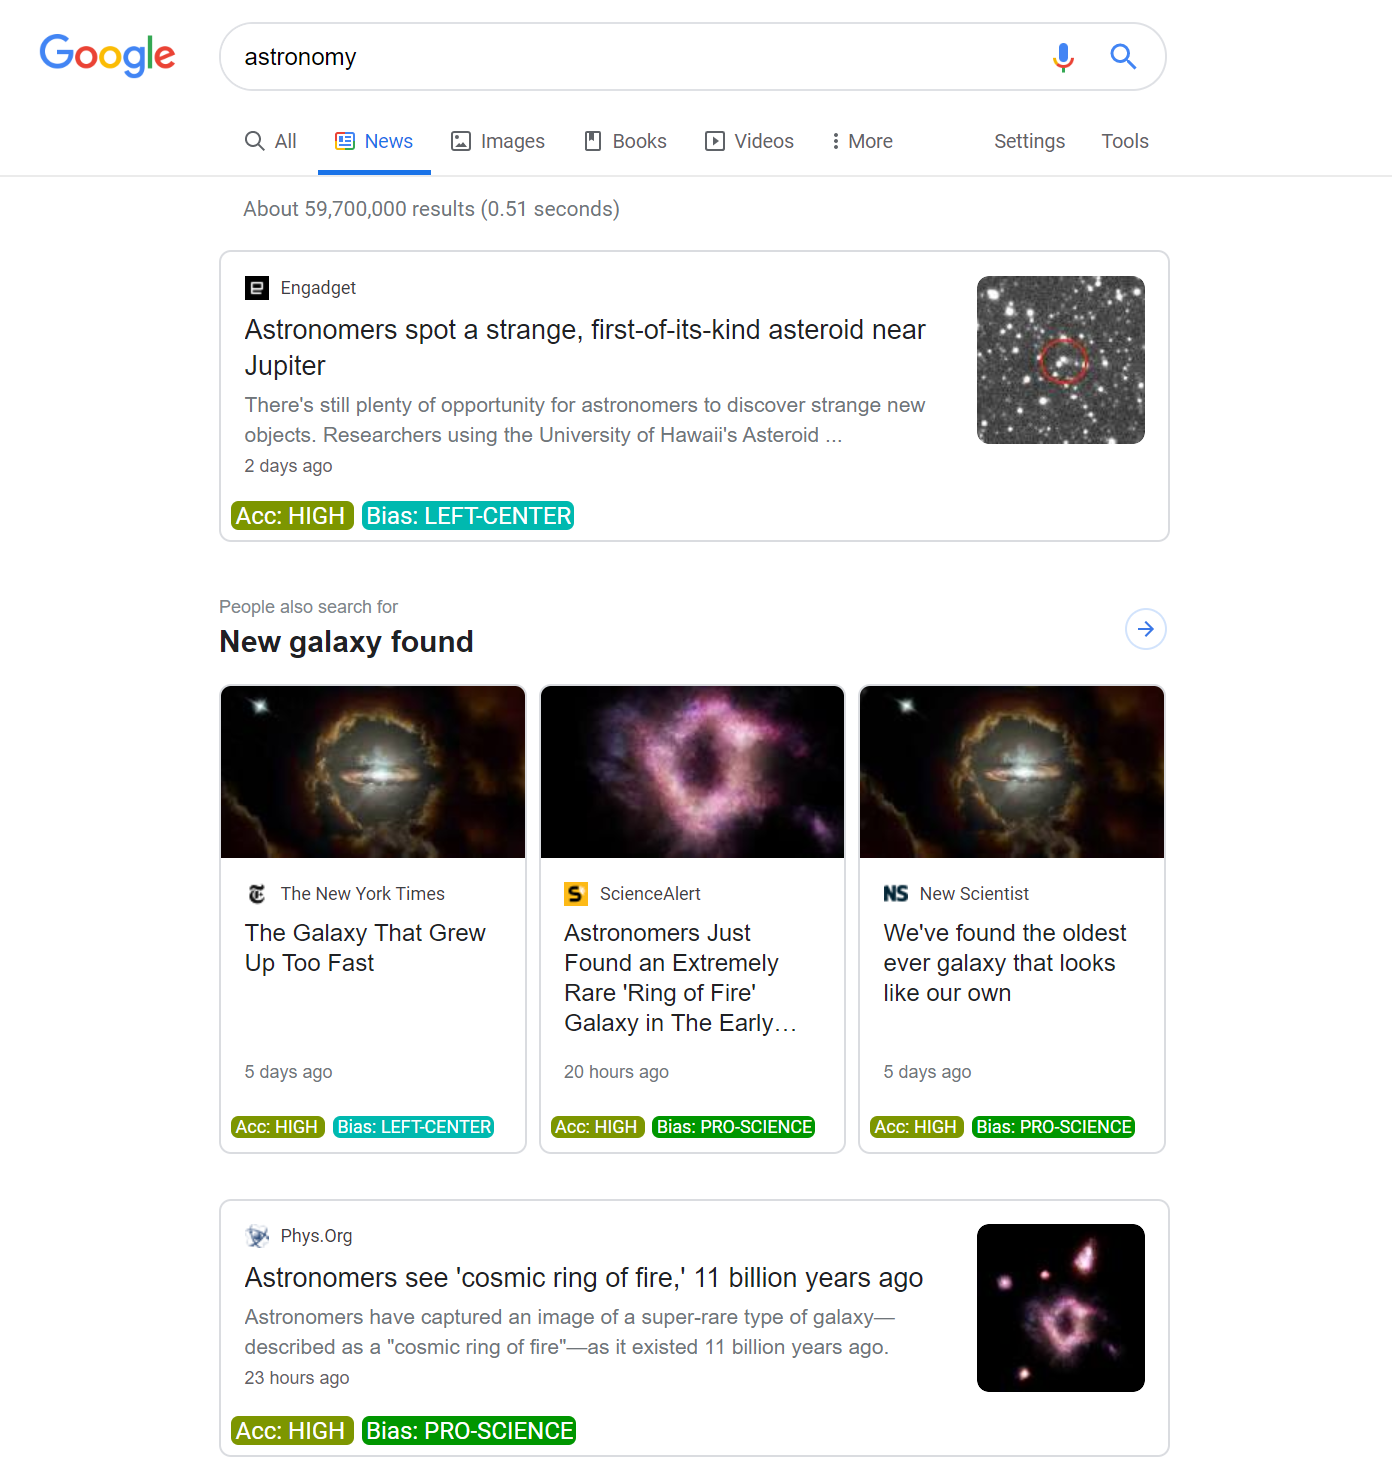Viewport: 1392px width, 1477px height.
Task: Open the Phys.Org cosmic ring of fire article
Action: [584, 1278]
